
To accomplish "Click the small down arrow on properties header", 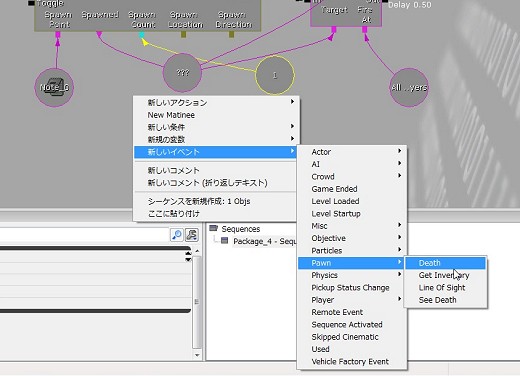I will (188, 259).
